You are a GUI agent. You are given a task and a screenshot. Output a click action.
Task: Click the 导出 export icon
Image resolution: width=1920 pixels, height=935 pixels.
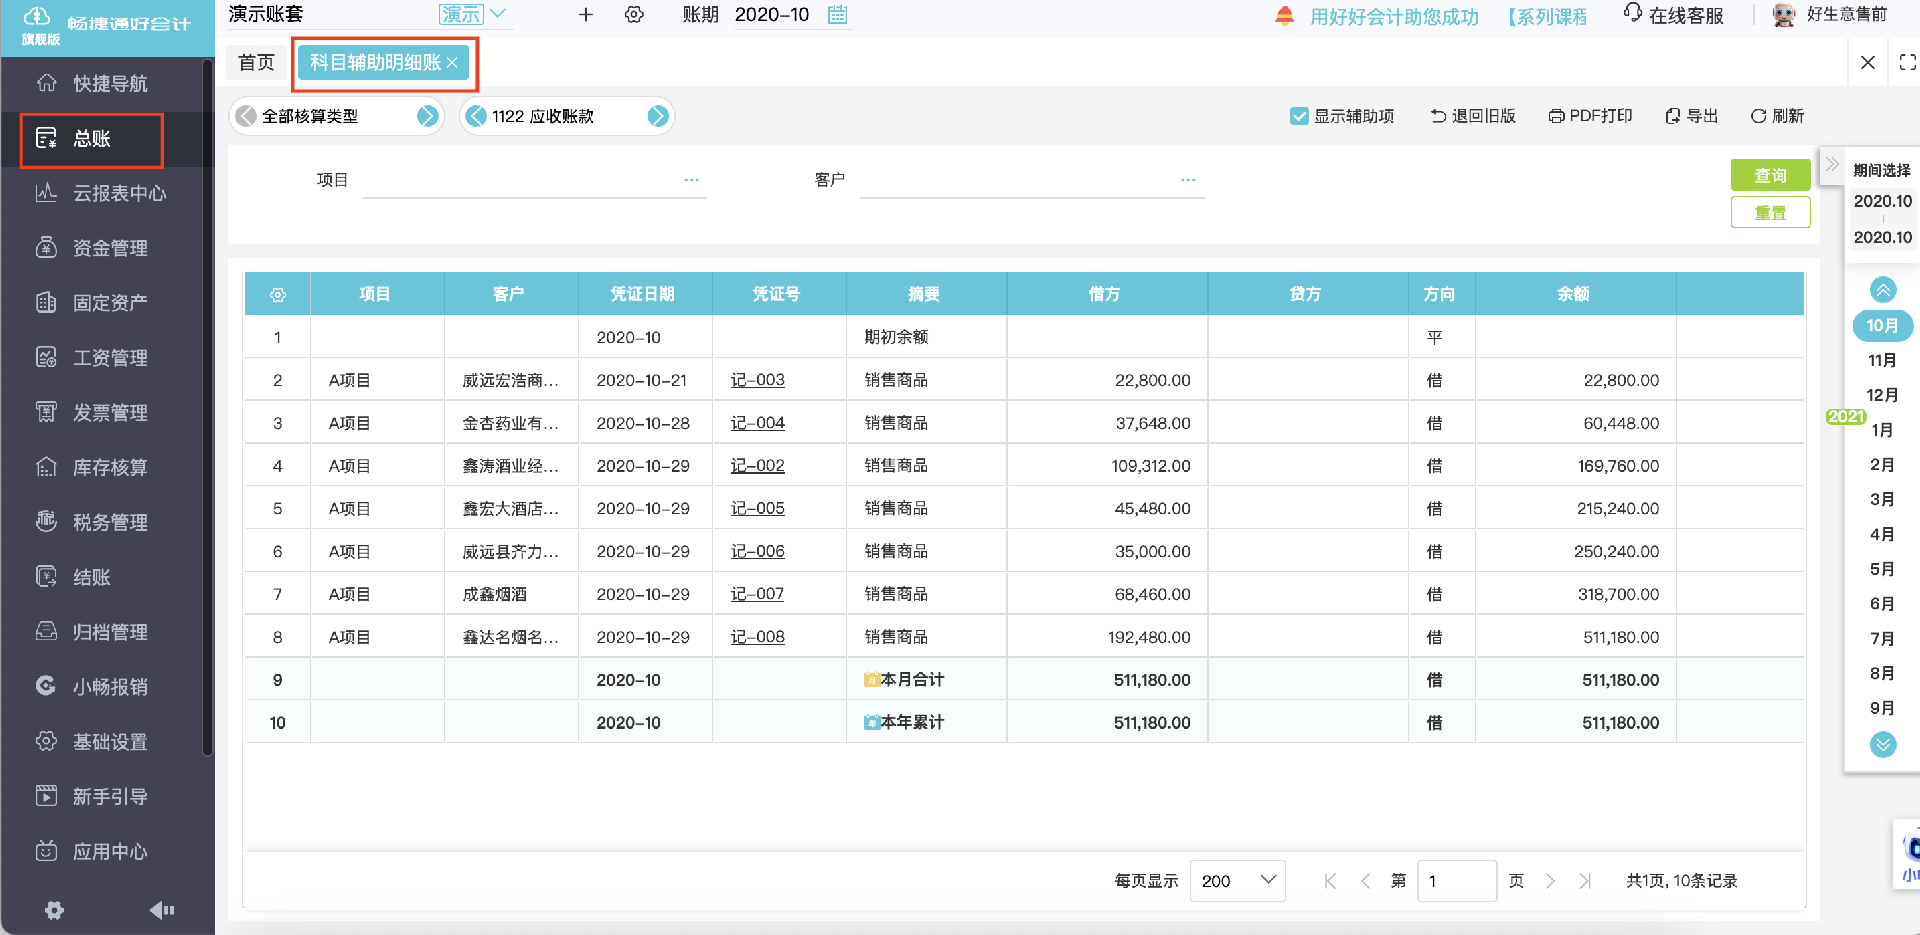pyautogui.click(x=1672, y=116)
